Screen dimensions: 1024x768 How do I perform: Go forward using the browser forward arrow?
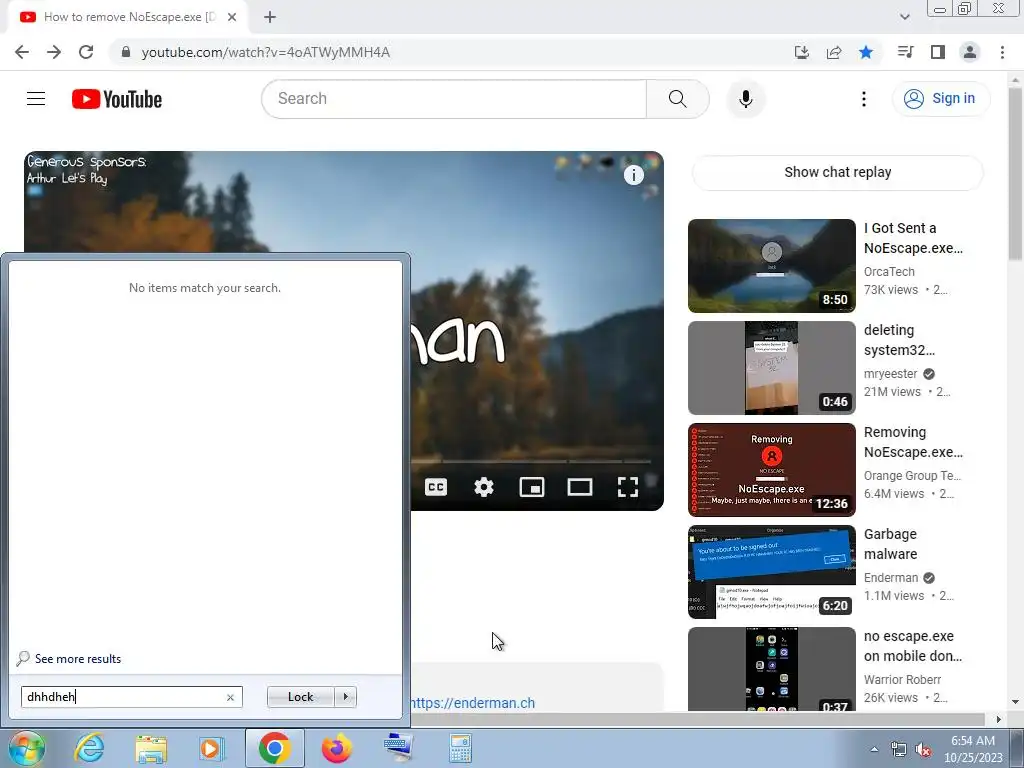tap(54, 52)
